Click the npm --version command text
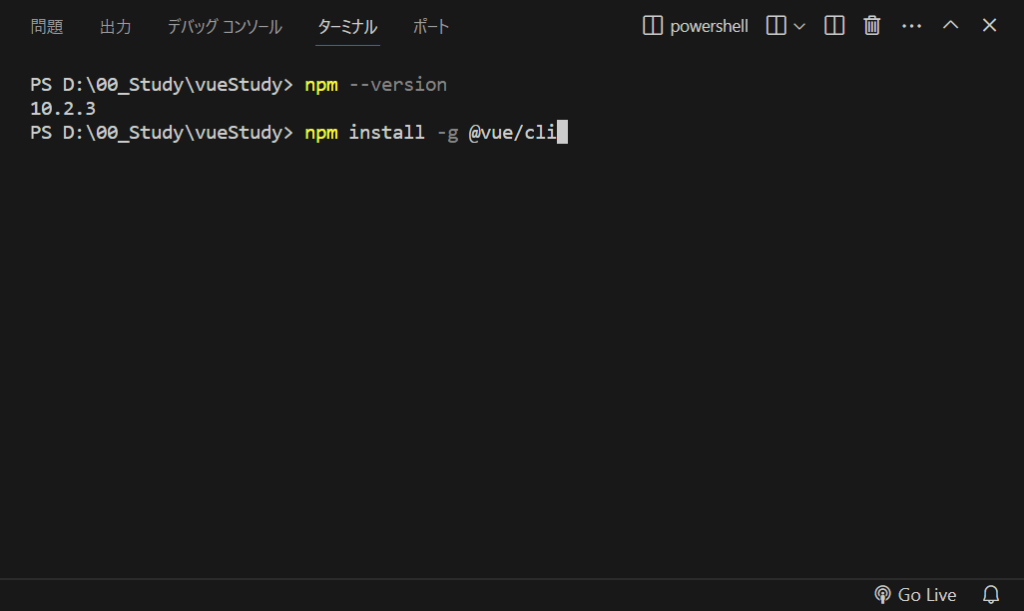Screen dimensions: 1024x611 [375, 85]
